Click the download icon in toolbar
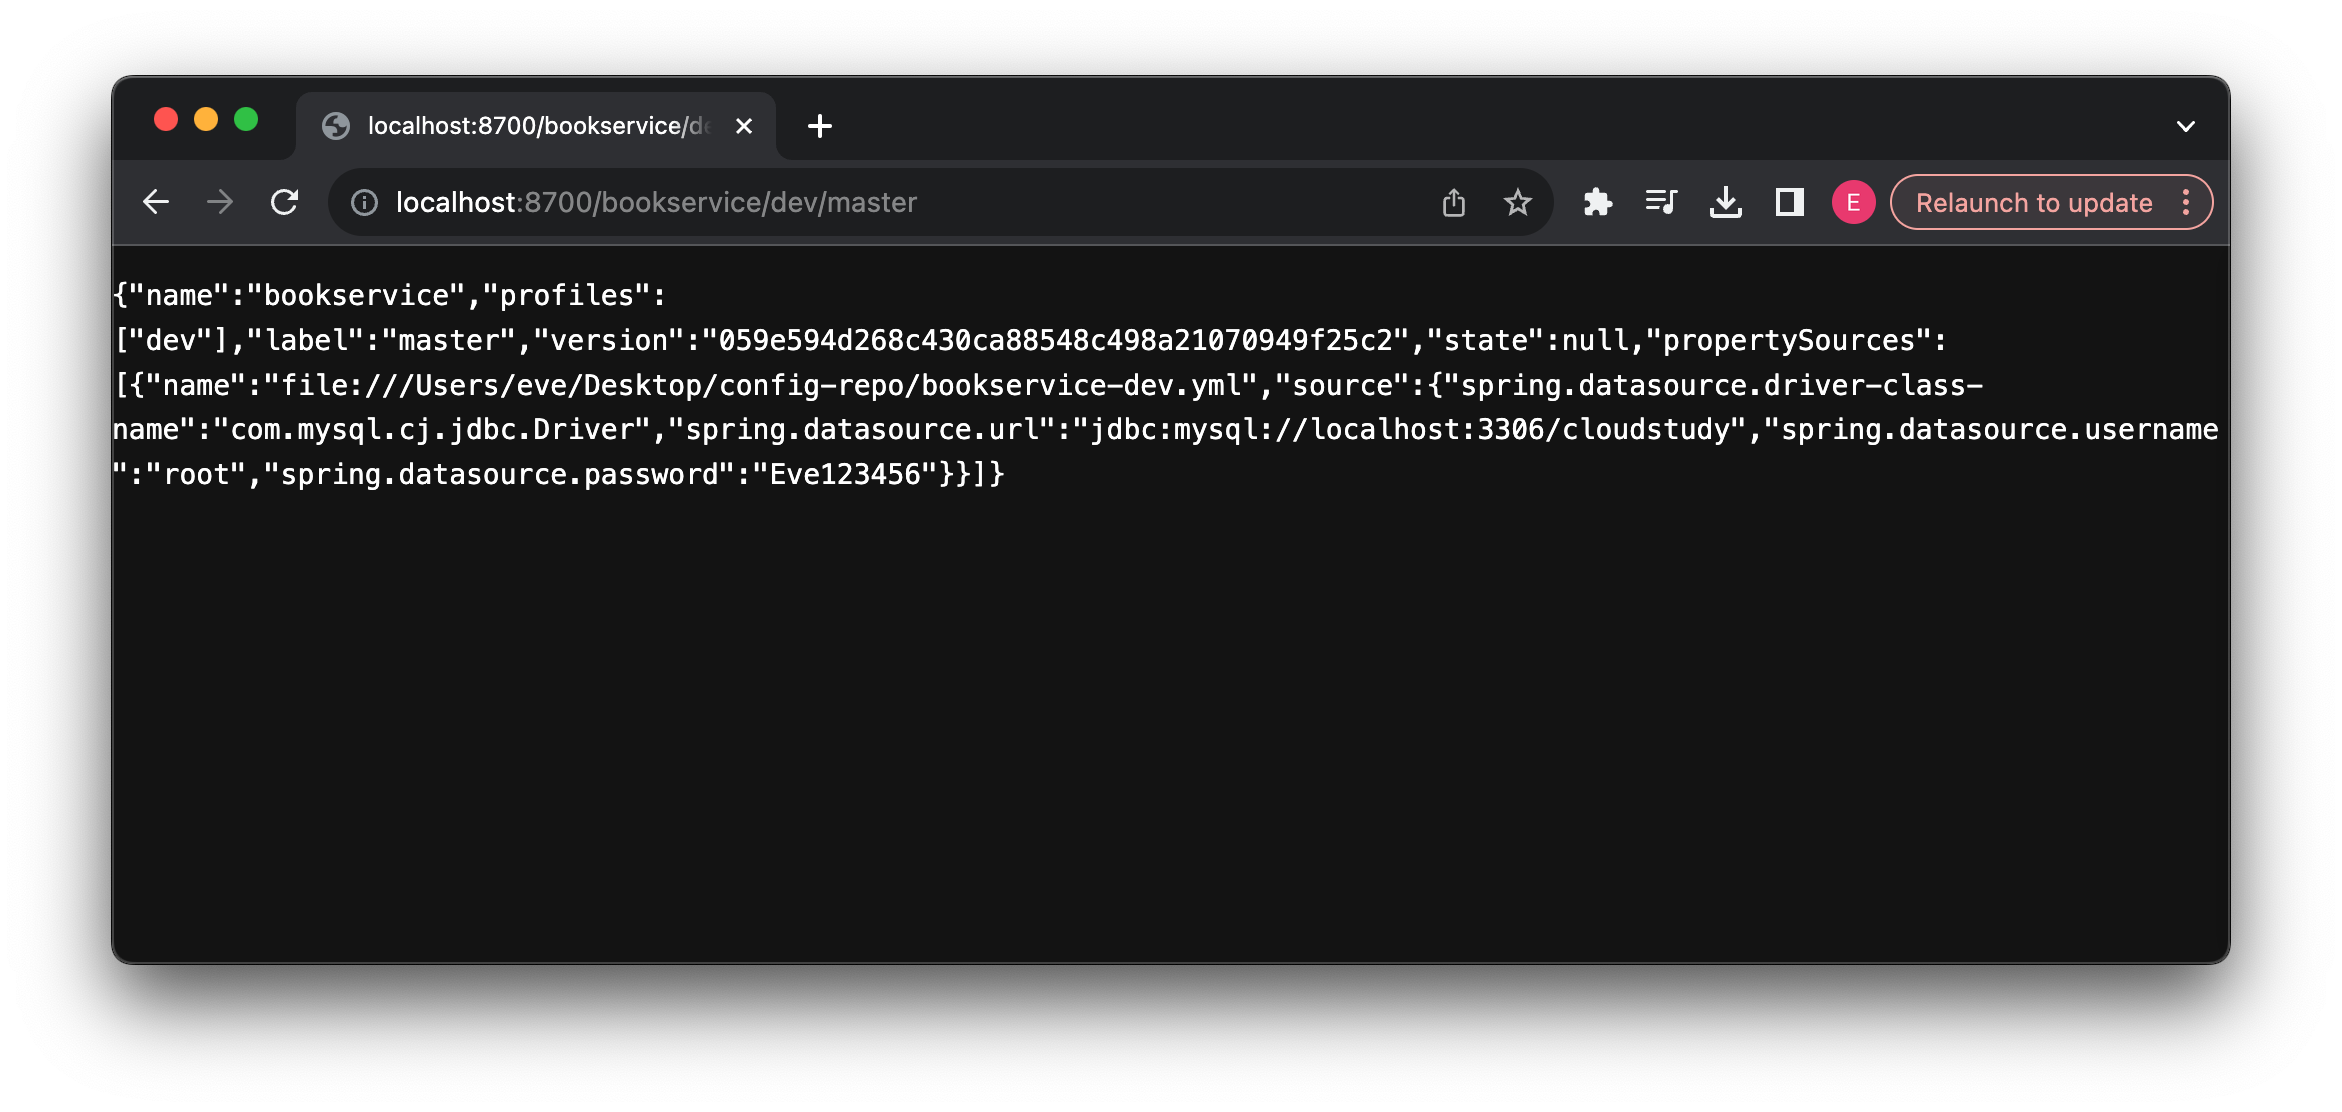Viewport: 2342px width, 1112px height. coord(1722,203)
